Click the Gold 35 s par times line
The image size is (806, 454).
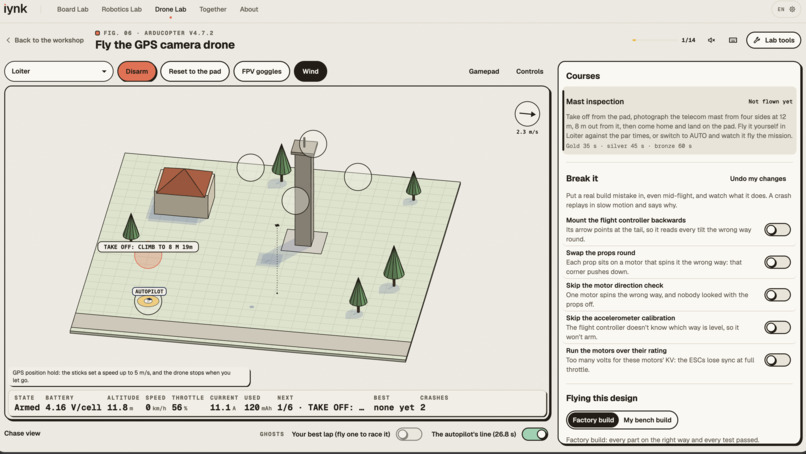(x=629, y=146)
